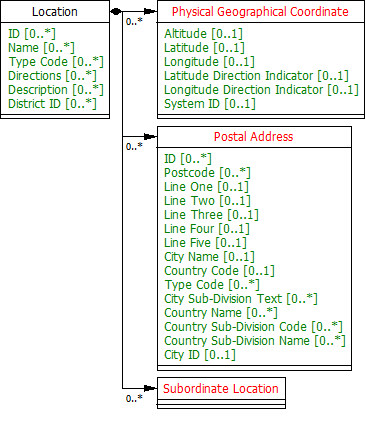Click the composition diamond next to Location
This screenshot has width=366, height=423.
click(x=116, y=12)
